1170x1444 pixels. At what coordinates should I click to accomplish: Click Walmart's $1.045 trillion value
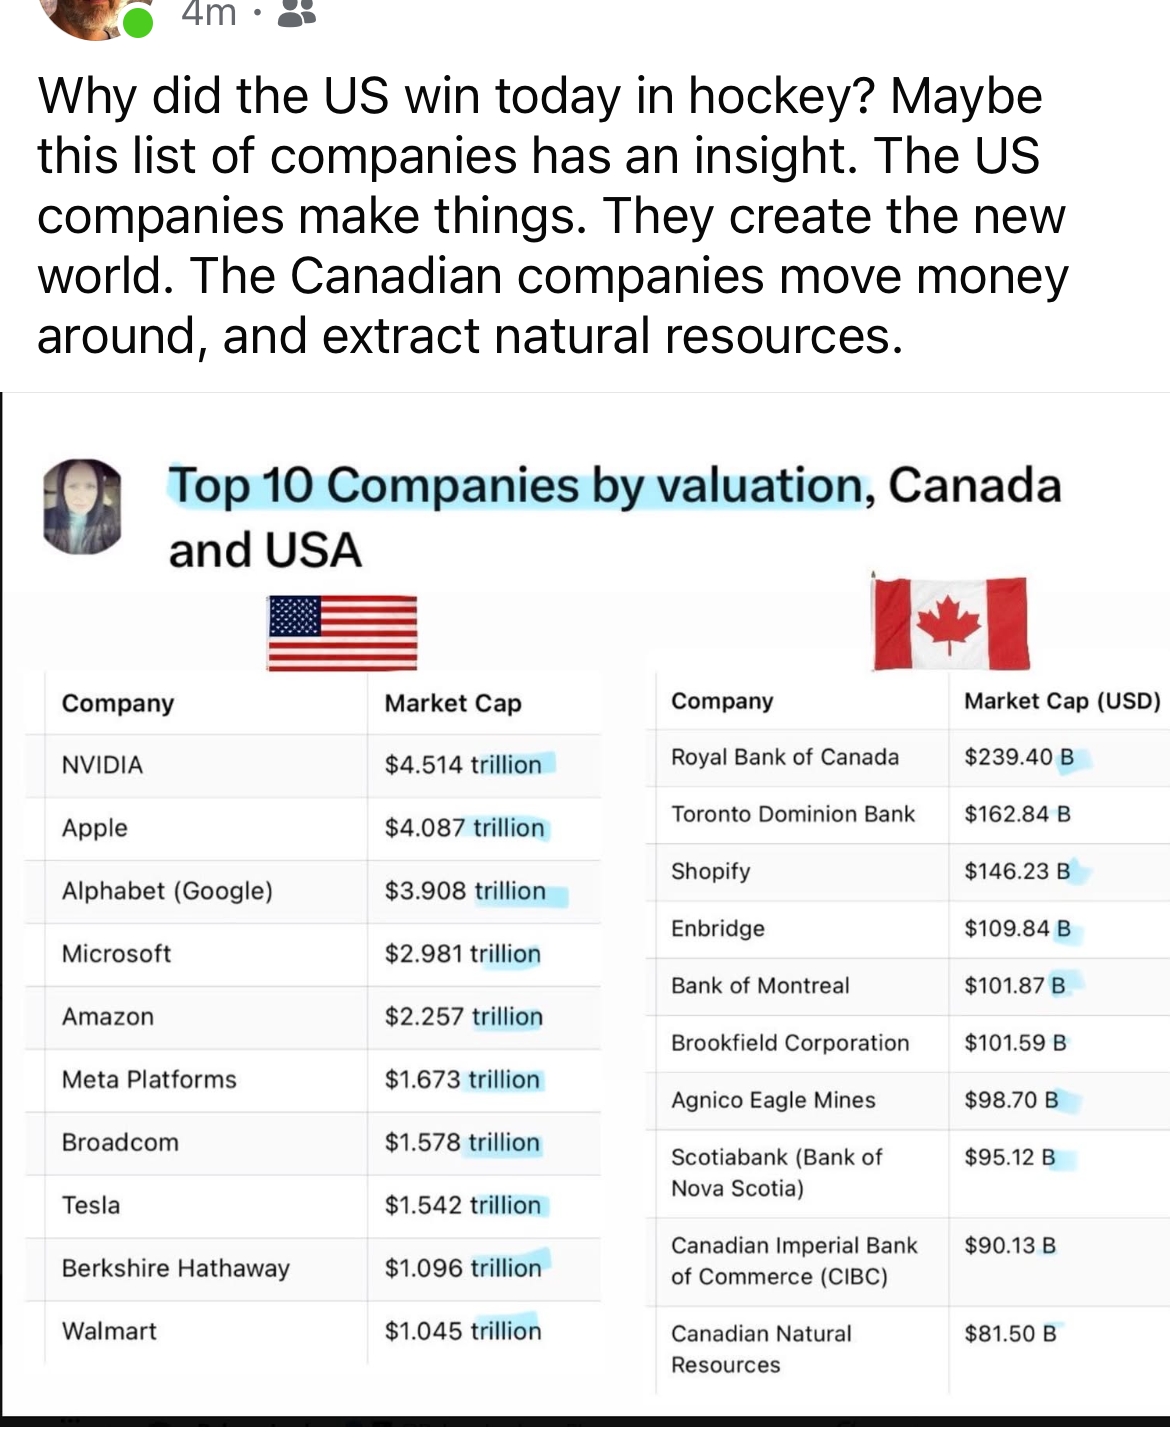pyautogui.click(x=463, y=1331)
